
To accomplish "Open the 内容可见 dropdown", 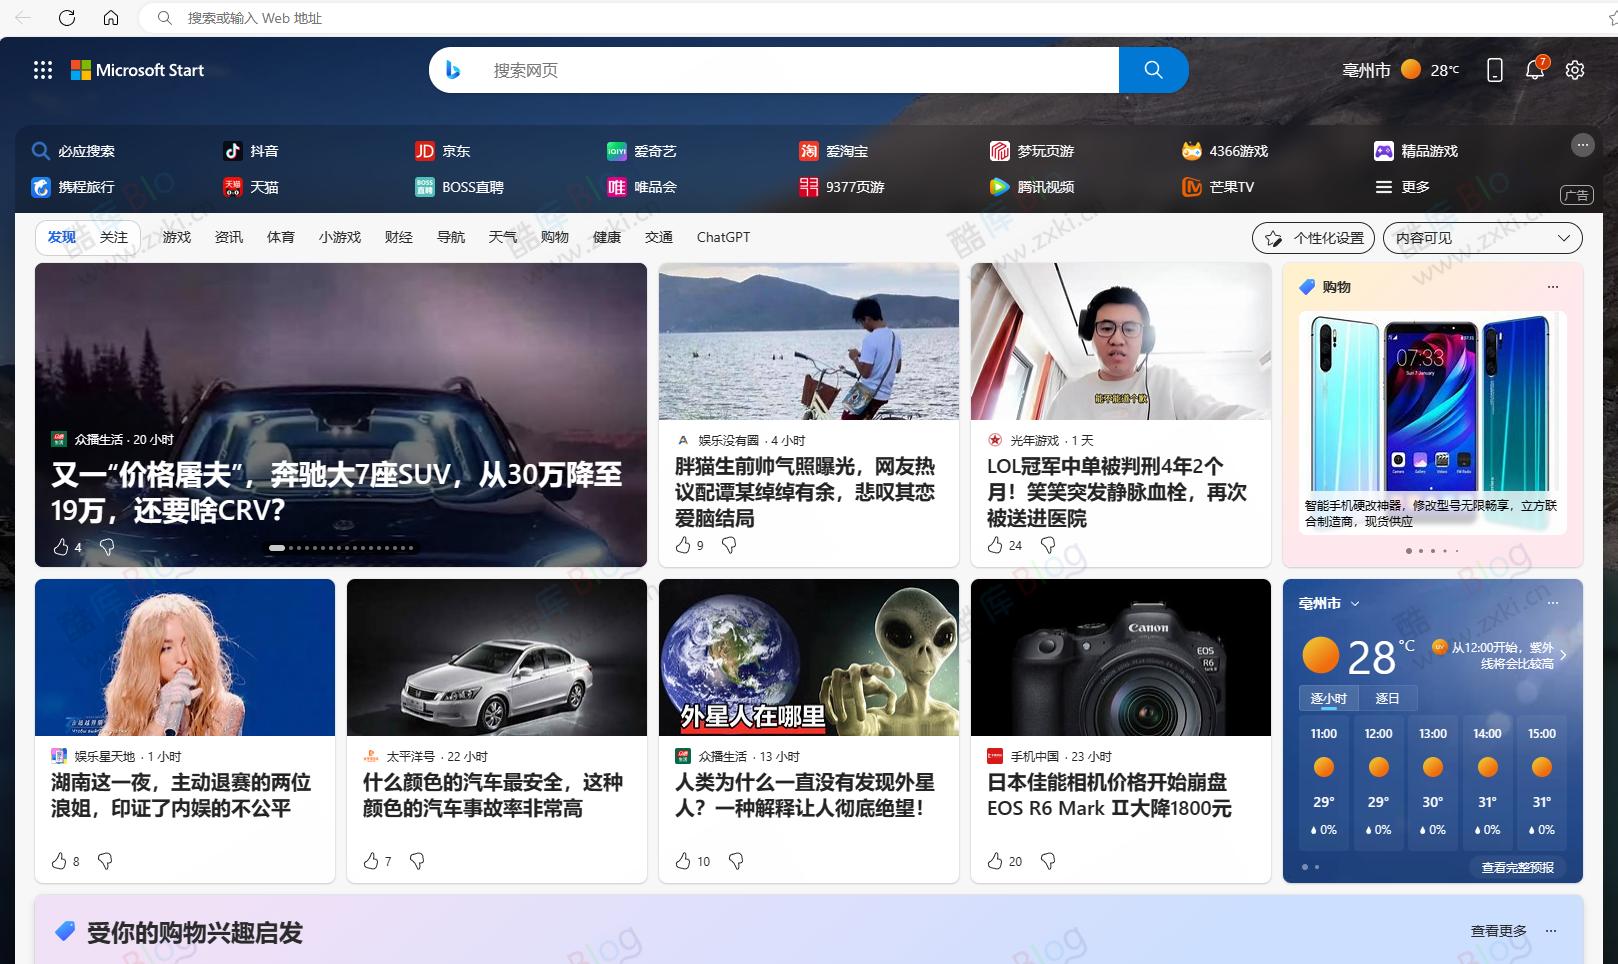I will point(1483,238).
